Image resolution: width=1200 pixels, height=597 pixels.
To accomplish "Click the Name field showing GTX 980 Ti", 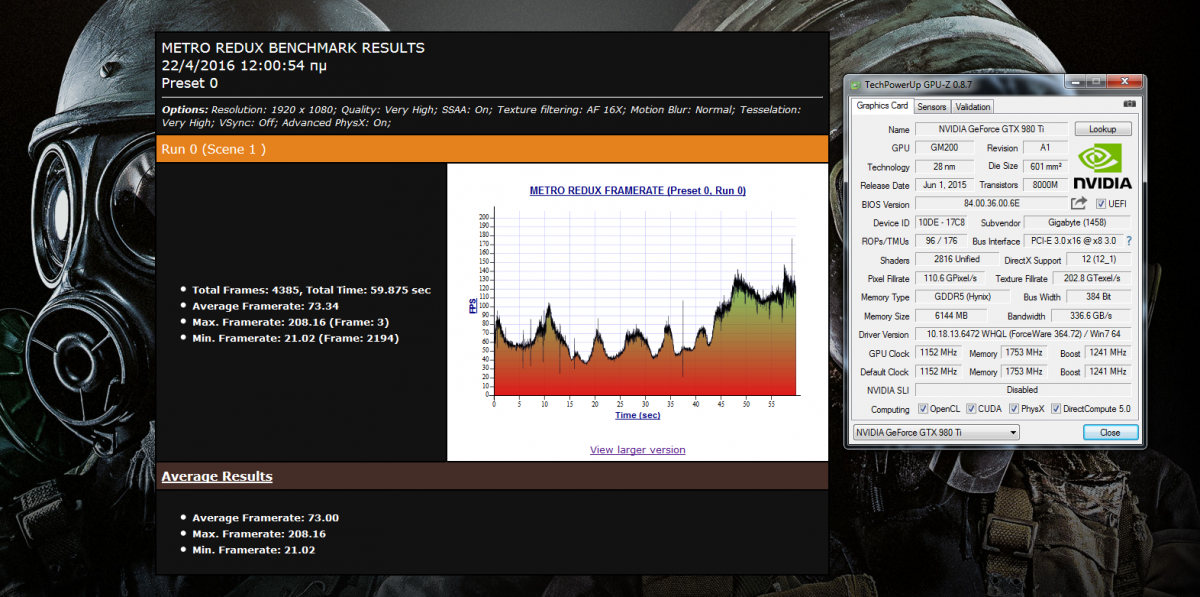I will click(990, 129).
